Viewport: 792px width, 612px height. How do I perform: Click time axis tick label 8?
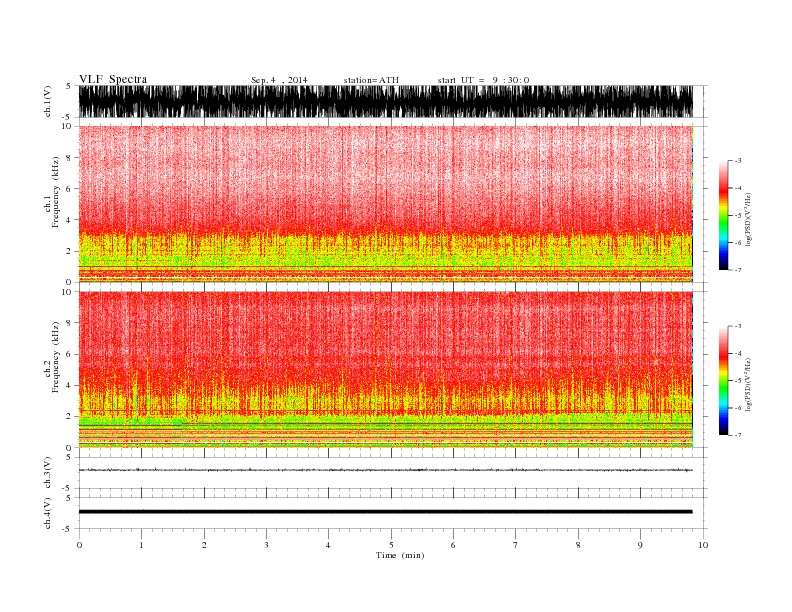tap(578, 545)
